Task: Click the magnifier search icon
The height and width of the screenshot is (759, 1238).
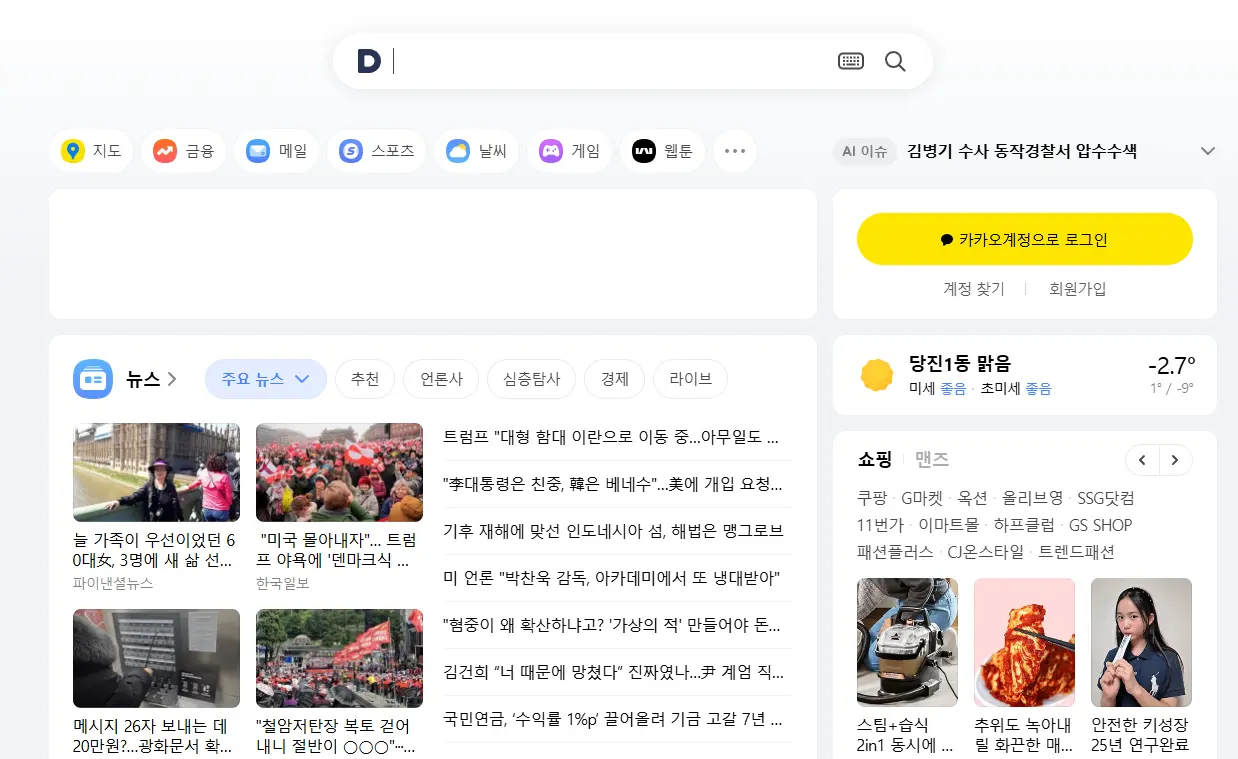Action: point(895,61)
